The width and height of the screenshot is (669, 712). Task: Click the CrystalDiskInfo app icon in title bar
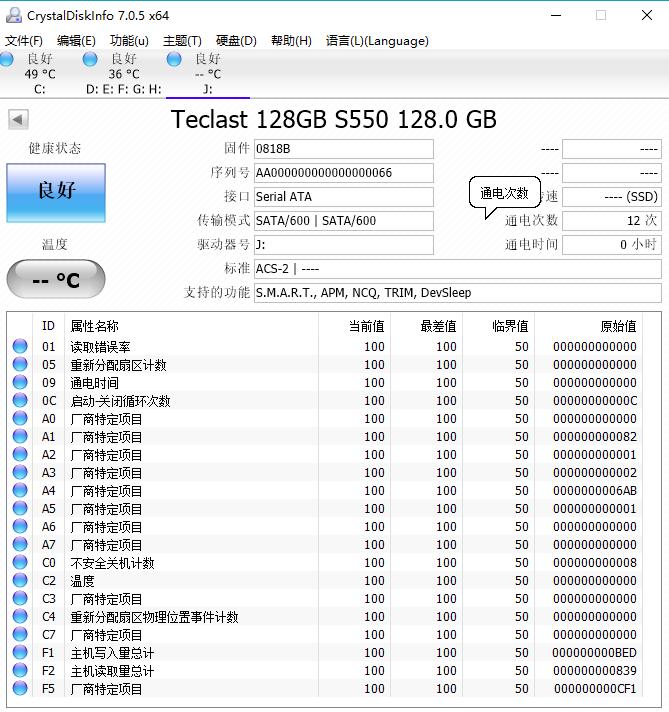[x=14, y=15]
